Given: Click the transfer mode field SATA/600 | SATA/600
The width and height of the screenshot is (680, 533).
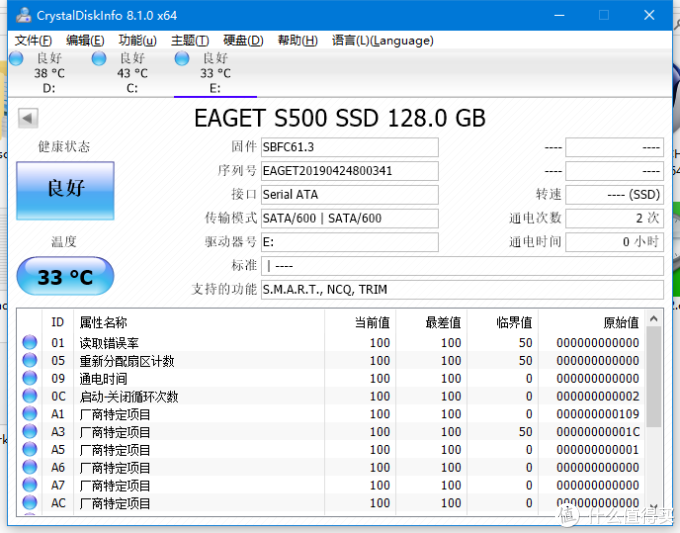Looking at the screenshot, I should 350,218.
